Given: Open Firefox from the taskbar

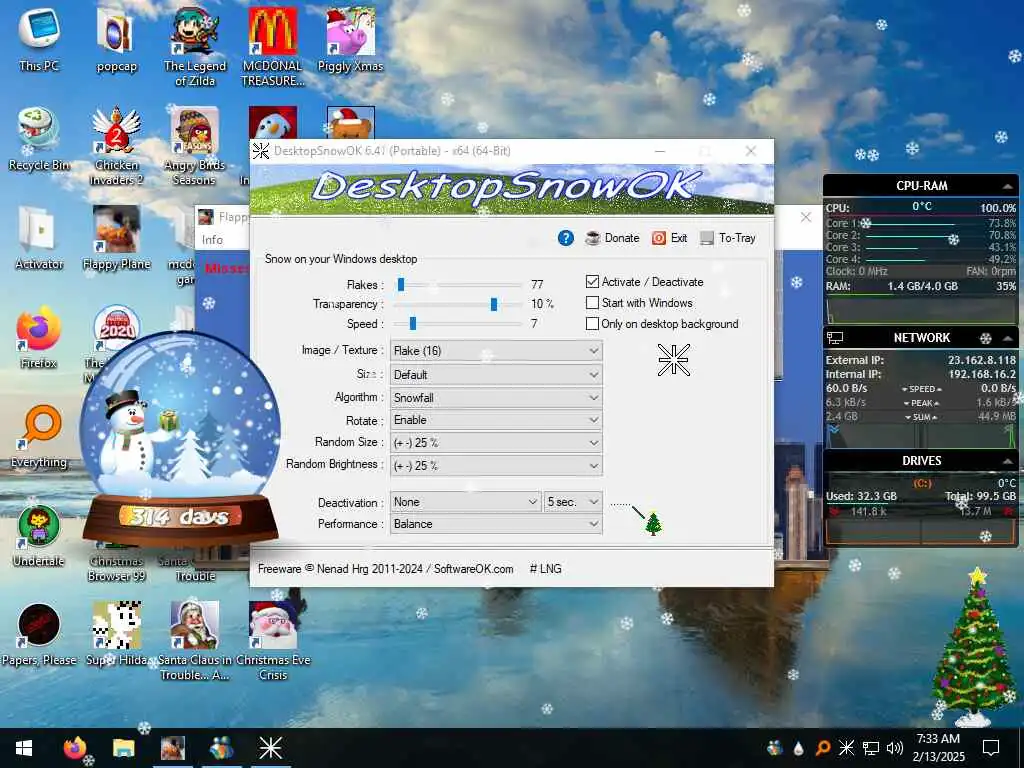Looking at the screenshot, I should 74,748.
